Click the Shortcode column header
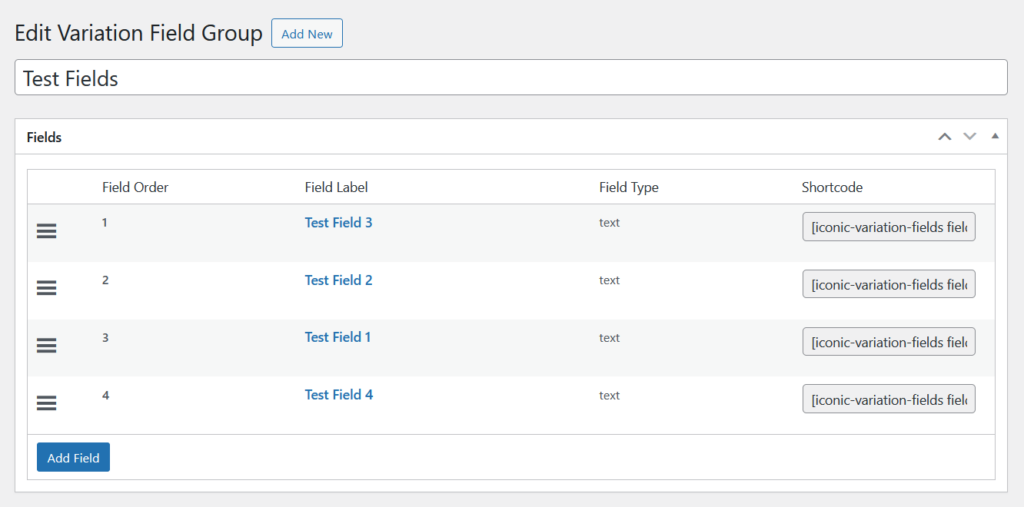1024x507 pixels. click(x=832, y=188)
